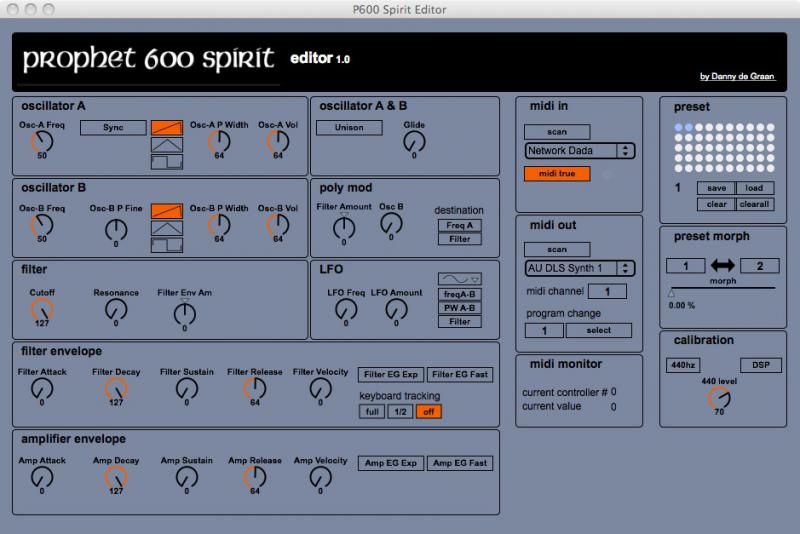This screenshot has height=534, width=800.
Task: Click the LFO Amount knob
Action: 396,309
